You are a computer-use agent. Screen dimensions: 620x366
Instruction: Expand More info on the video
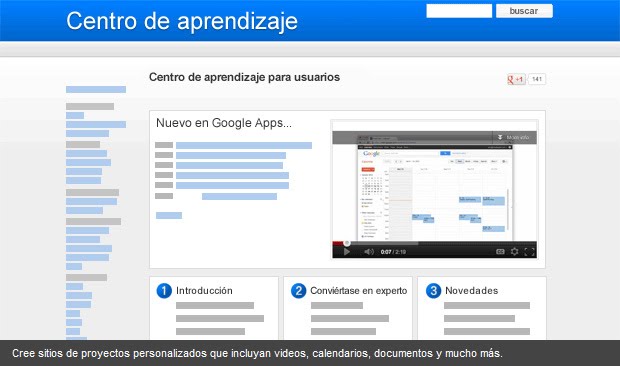[x=514, y=137]
